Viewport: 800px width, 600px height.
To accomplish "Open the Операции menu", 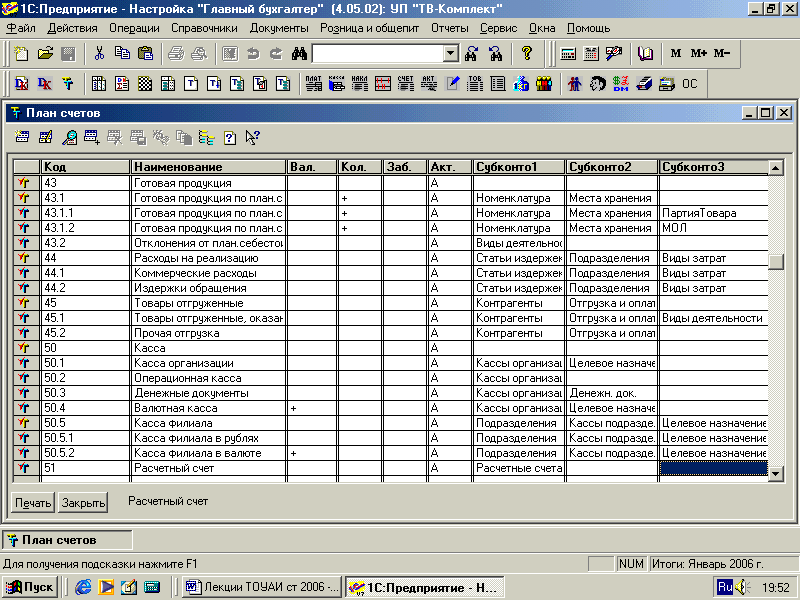I will coord(134,29).
